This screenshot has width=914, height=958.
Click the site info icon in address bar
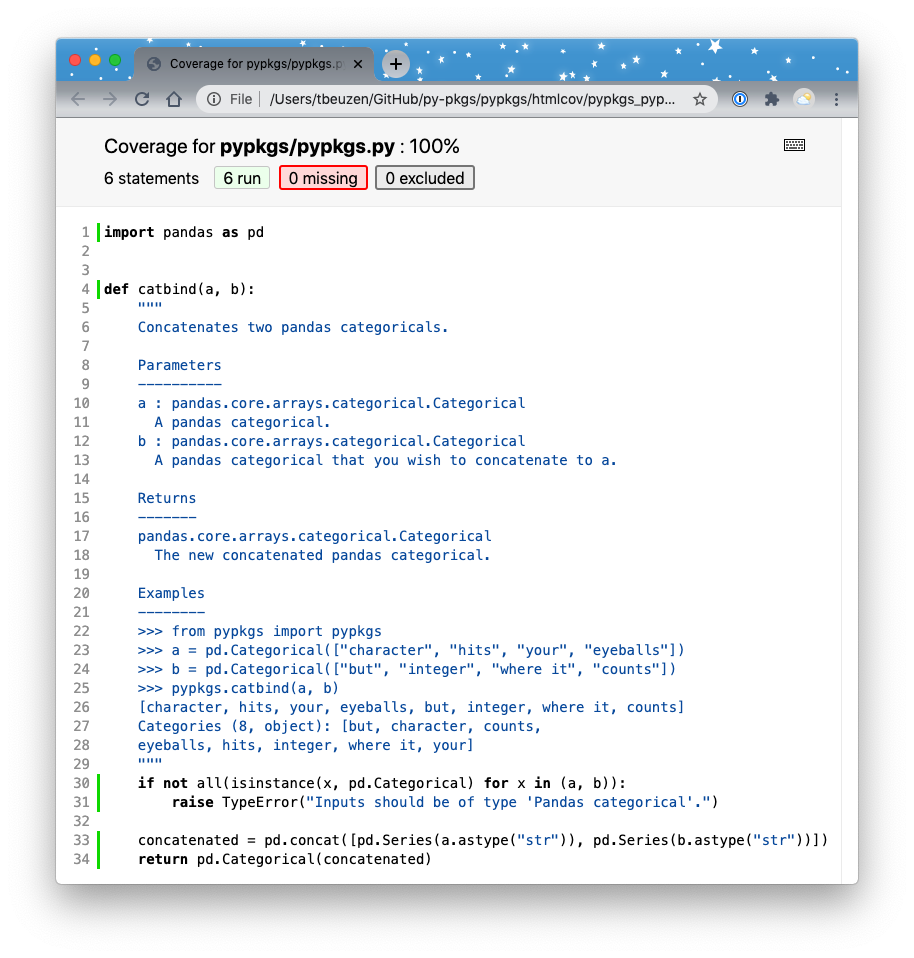pos(214,99)
